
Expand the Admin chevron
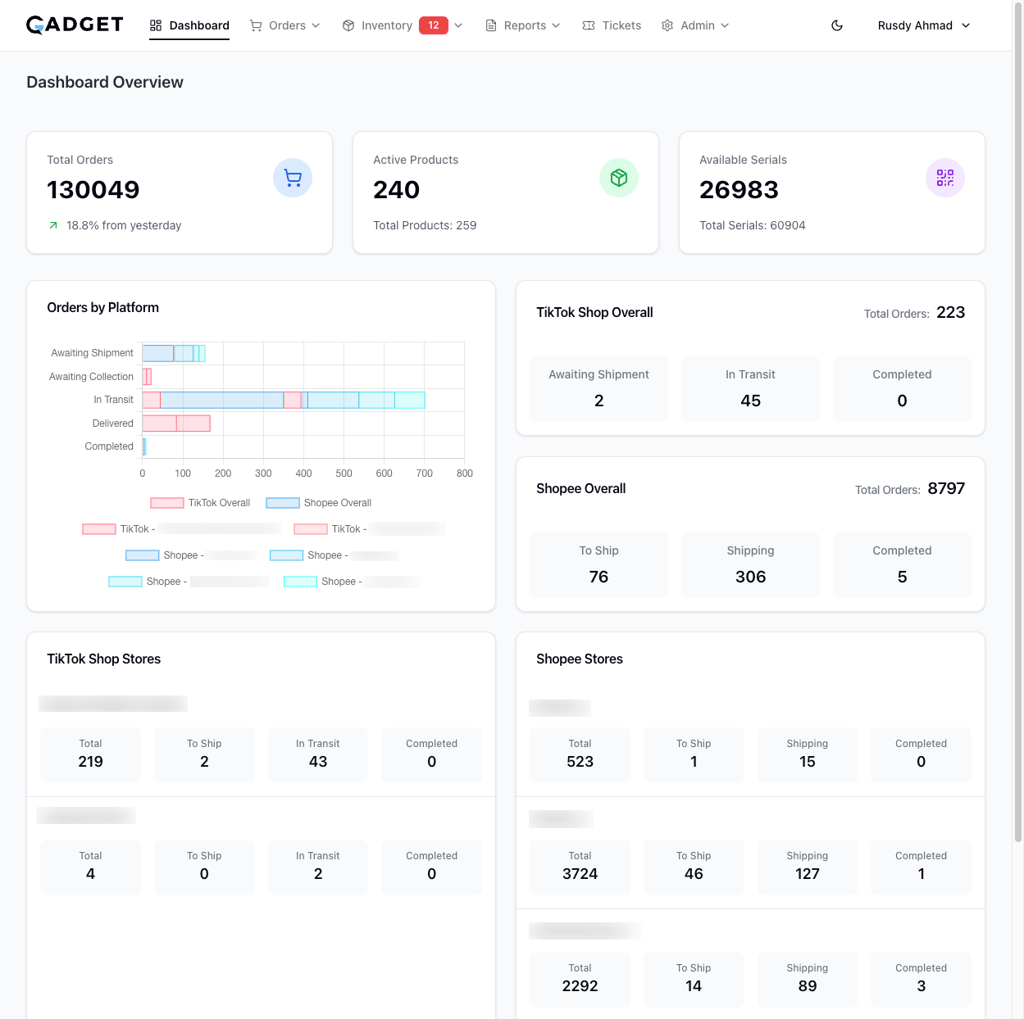click(x=725, y=25)
